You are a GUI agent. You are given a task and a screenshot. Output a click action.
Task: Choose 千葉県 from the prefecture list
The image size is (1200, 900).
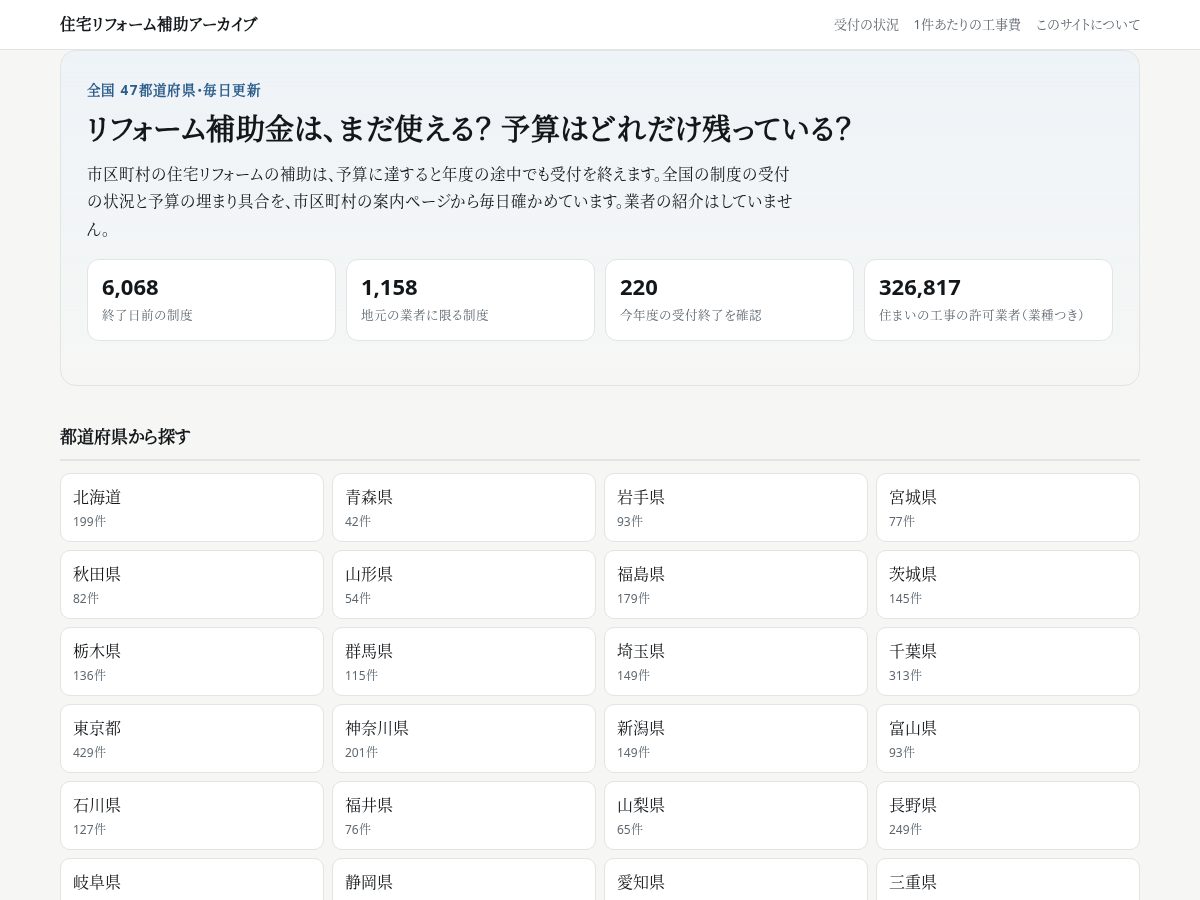[1008, 661]
